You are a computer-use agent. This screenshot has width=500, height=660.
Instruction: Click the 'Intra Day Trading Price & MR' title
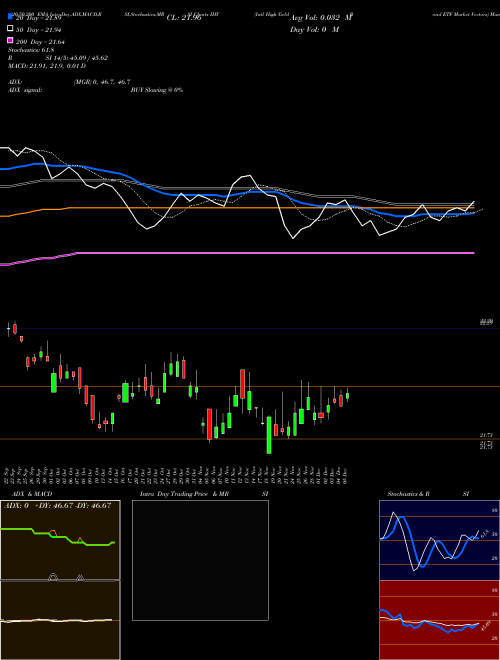pyautogui.click(x=184, y=494)
